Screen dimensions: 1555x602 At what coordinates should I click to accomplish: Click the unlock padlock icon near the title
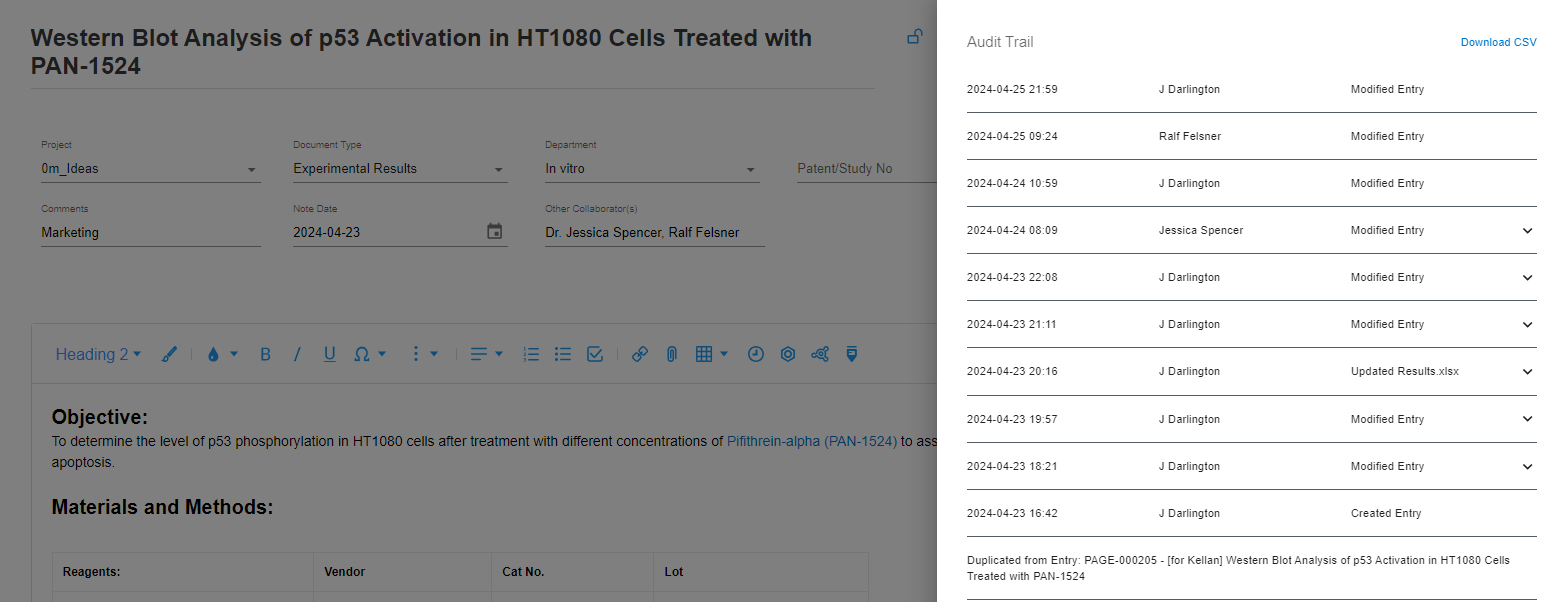click(x=914, y=36)
